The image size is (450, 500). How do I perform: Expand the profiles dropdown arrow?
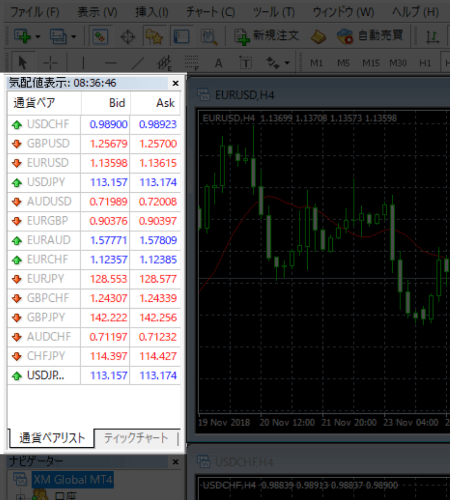73,36
